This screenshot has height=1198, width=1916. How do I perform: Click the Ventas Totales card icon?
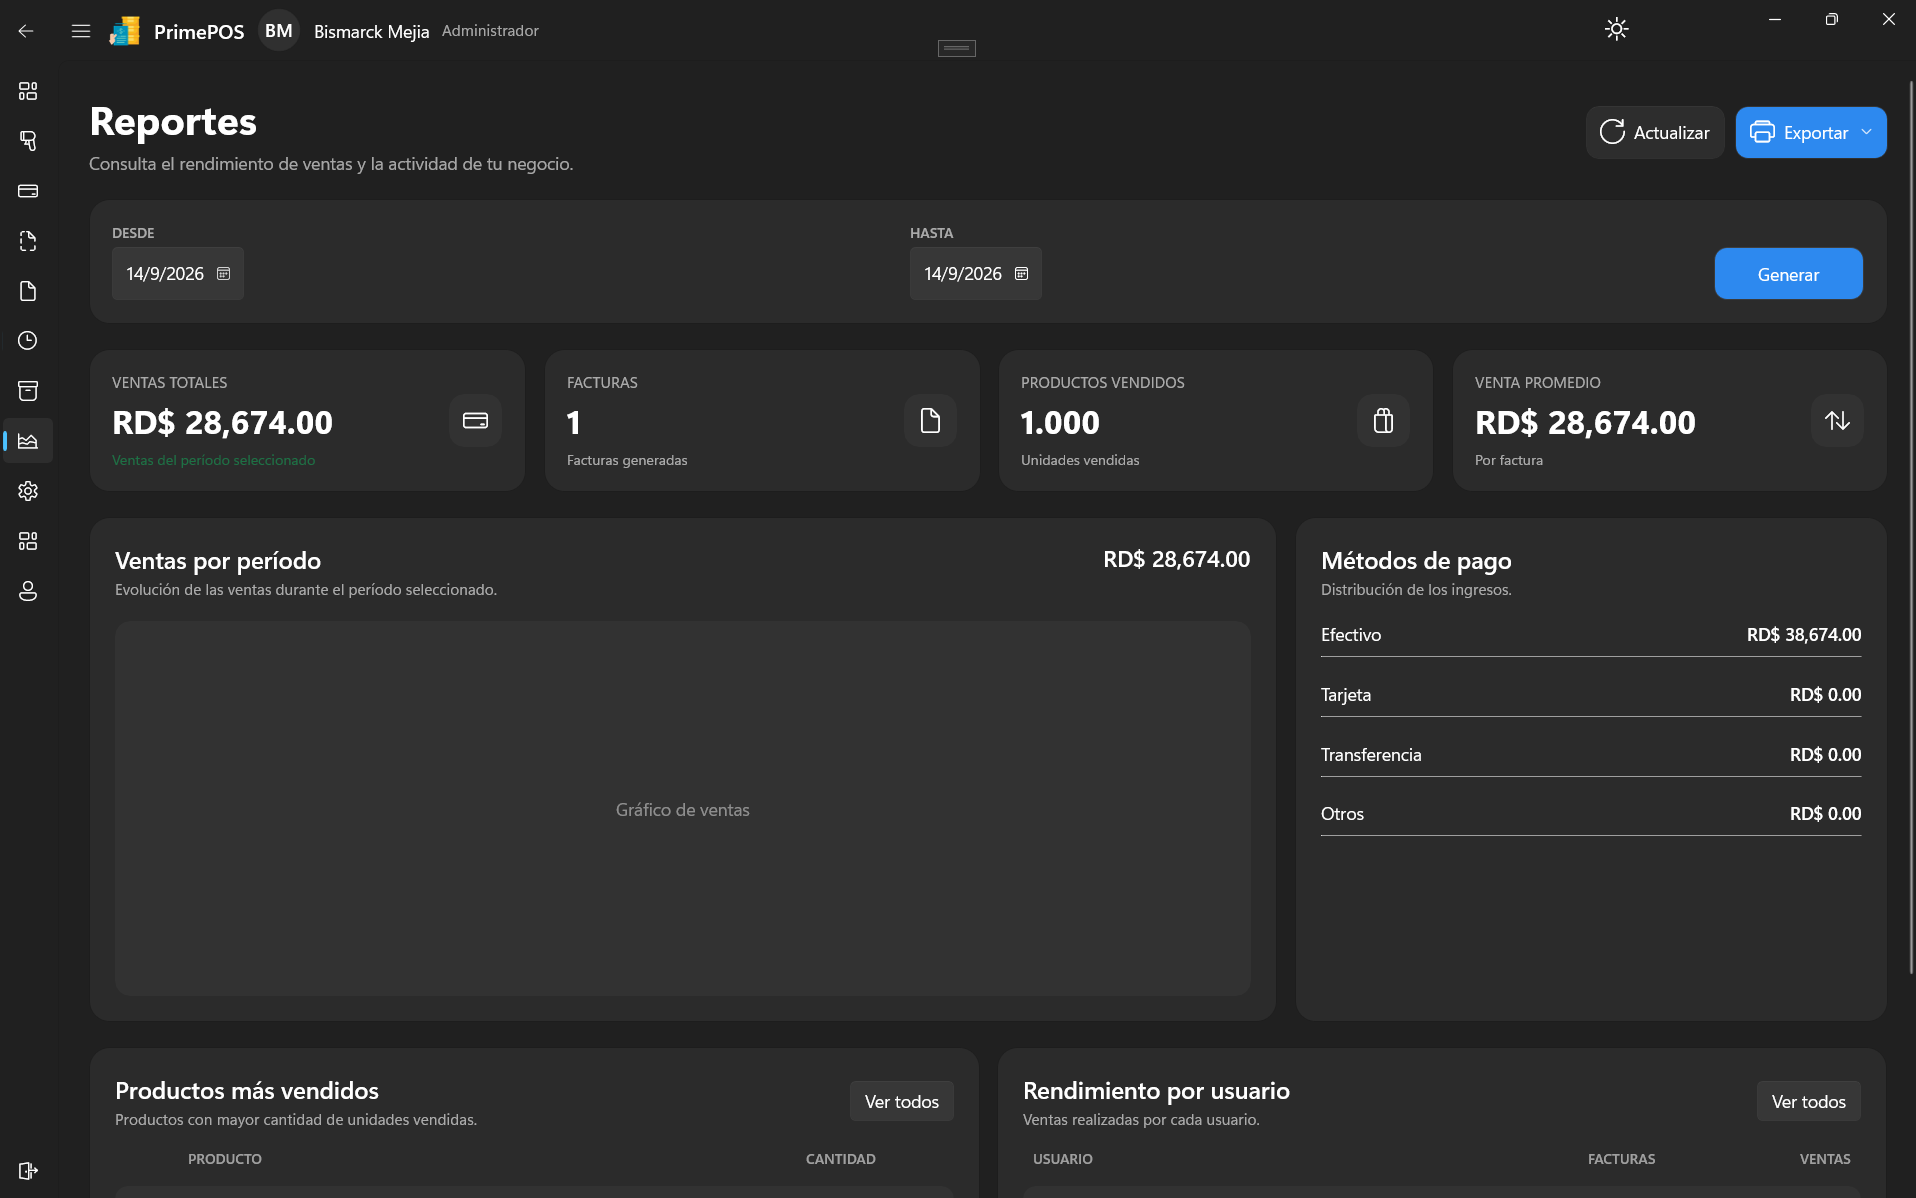coord(476,420)
